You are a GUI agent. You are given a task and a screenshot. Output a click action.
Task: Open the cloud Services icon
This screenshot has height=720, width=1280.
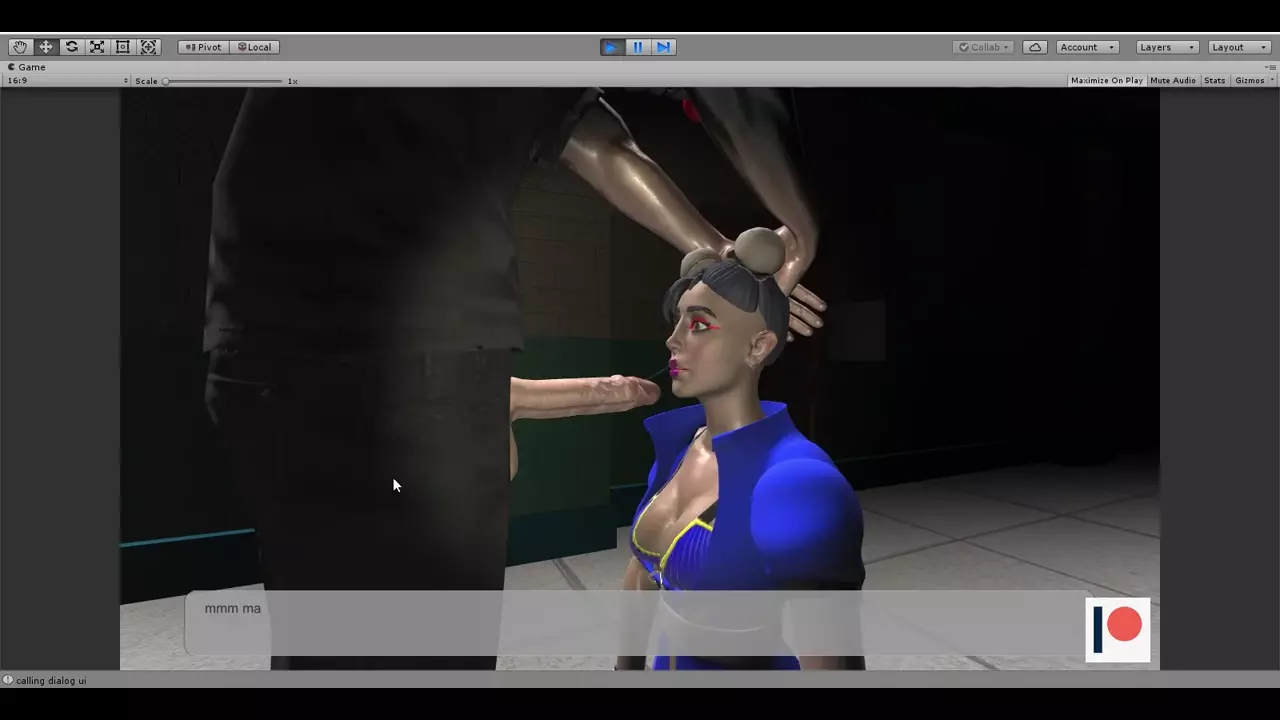click(1035, 47)
